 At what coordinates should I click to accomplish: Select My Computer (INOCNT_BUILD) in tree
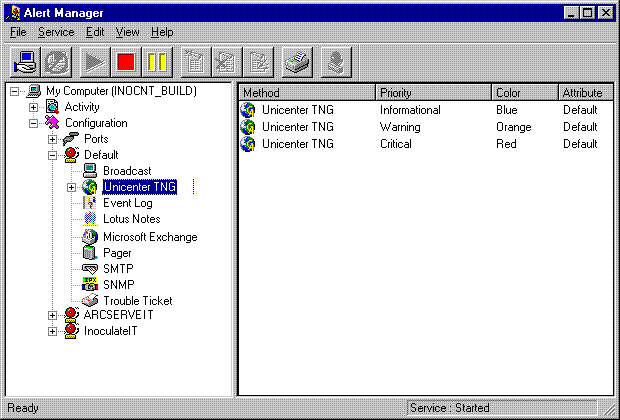121,91
